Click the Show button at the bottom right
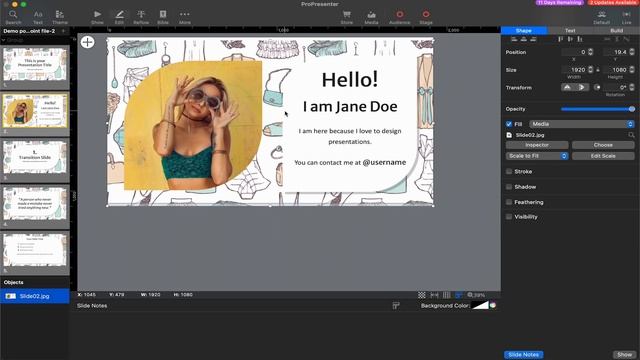 tap(624, 355)
